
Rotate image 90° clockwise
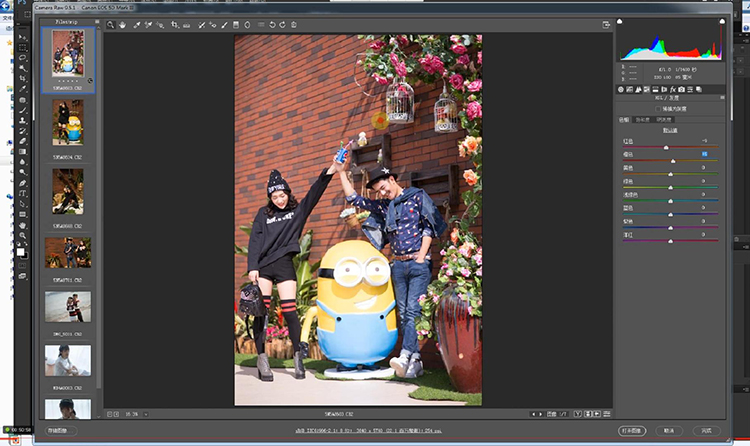(x=283, y=25)
